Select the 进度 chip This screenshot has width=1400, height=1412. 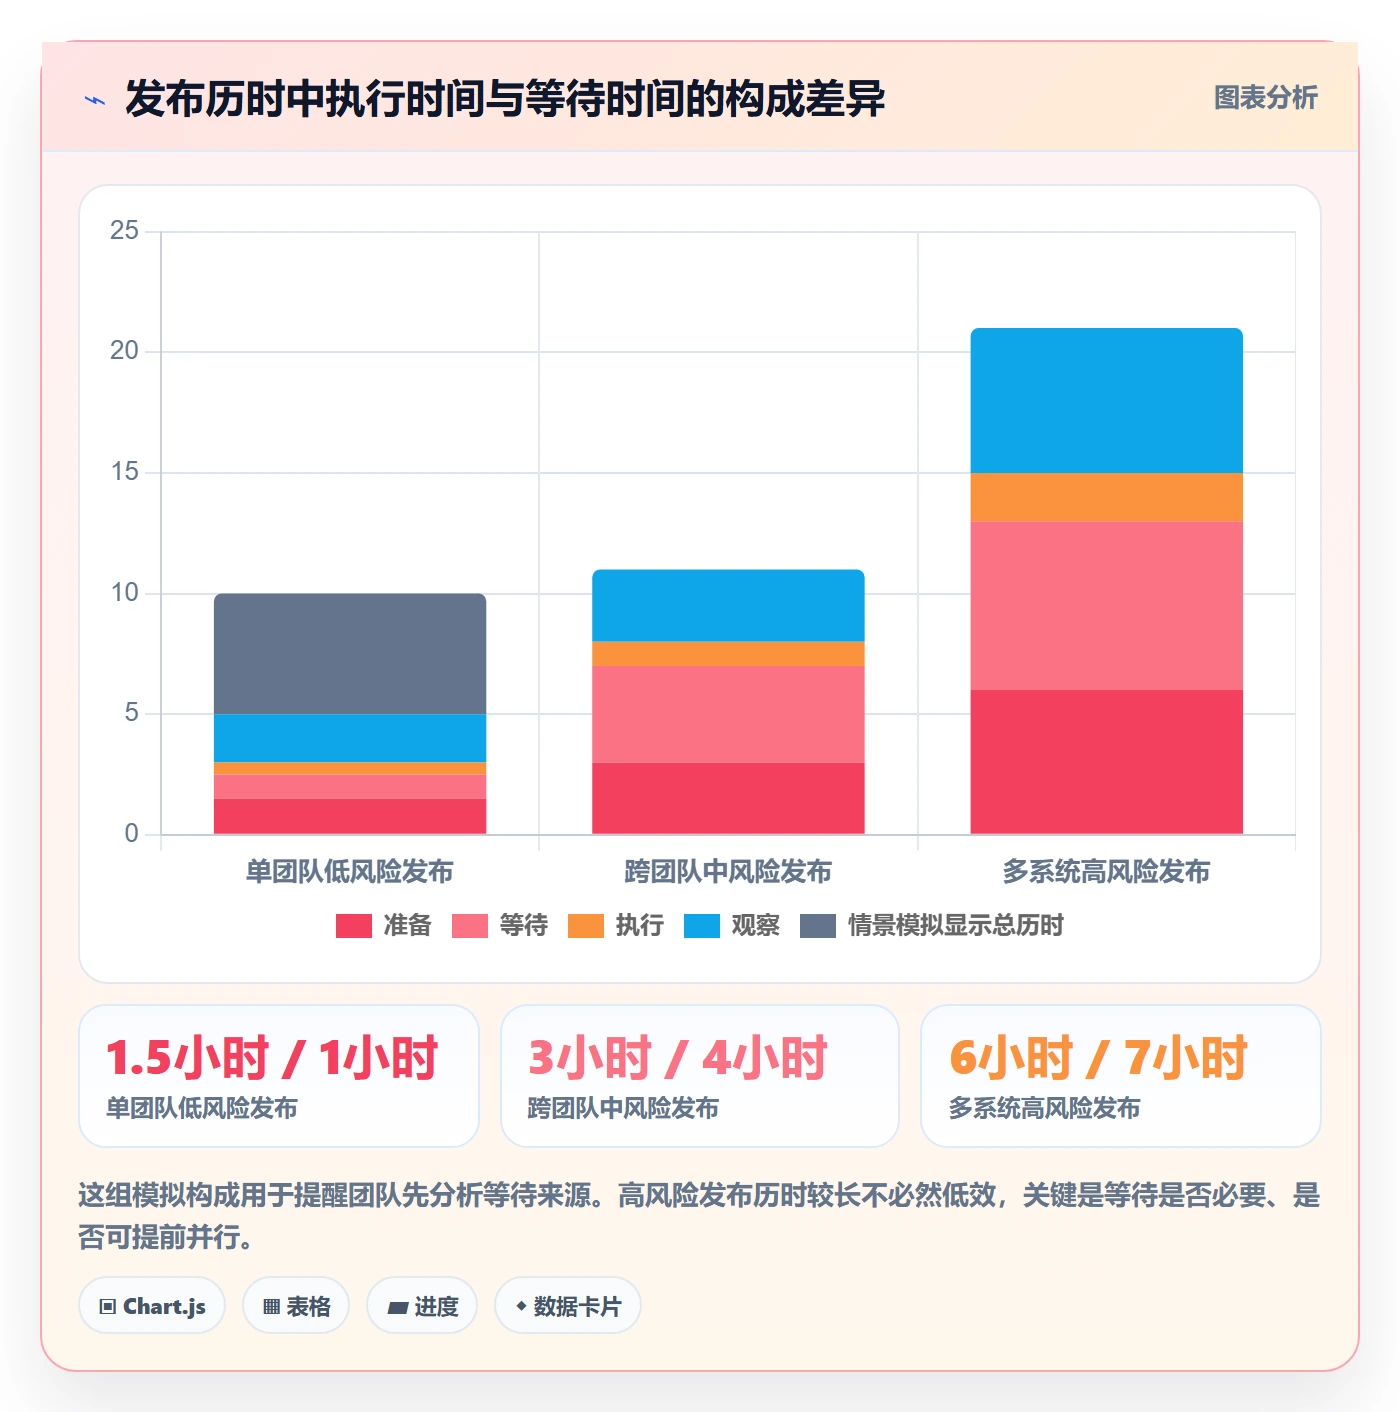coord(422,1305)
